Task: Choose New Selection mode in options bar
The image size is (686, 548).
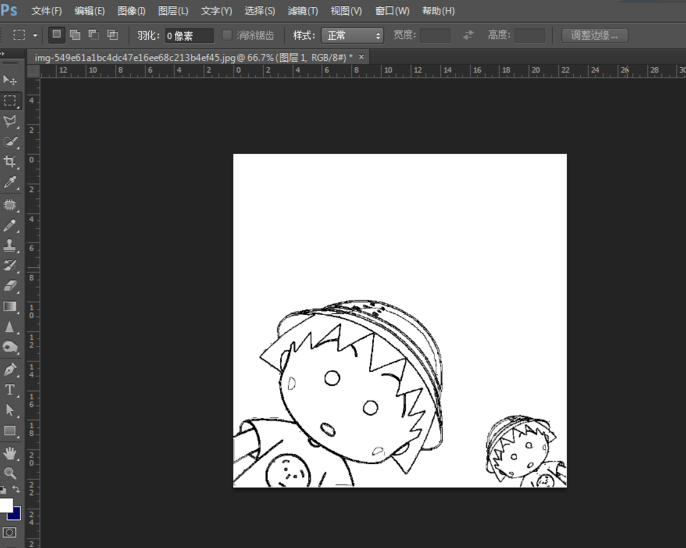Action: (x=56, y=35)
